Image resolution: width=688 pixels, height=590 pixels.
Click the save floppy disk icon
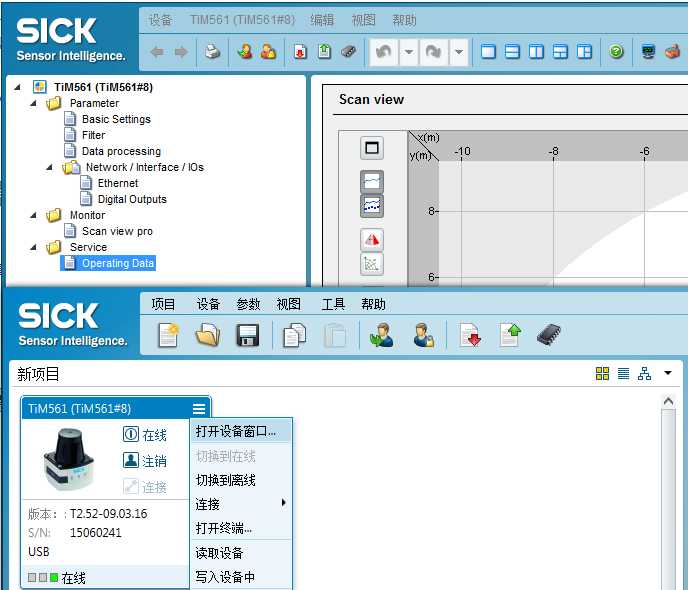[x=248, y=335]
